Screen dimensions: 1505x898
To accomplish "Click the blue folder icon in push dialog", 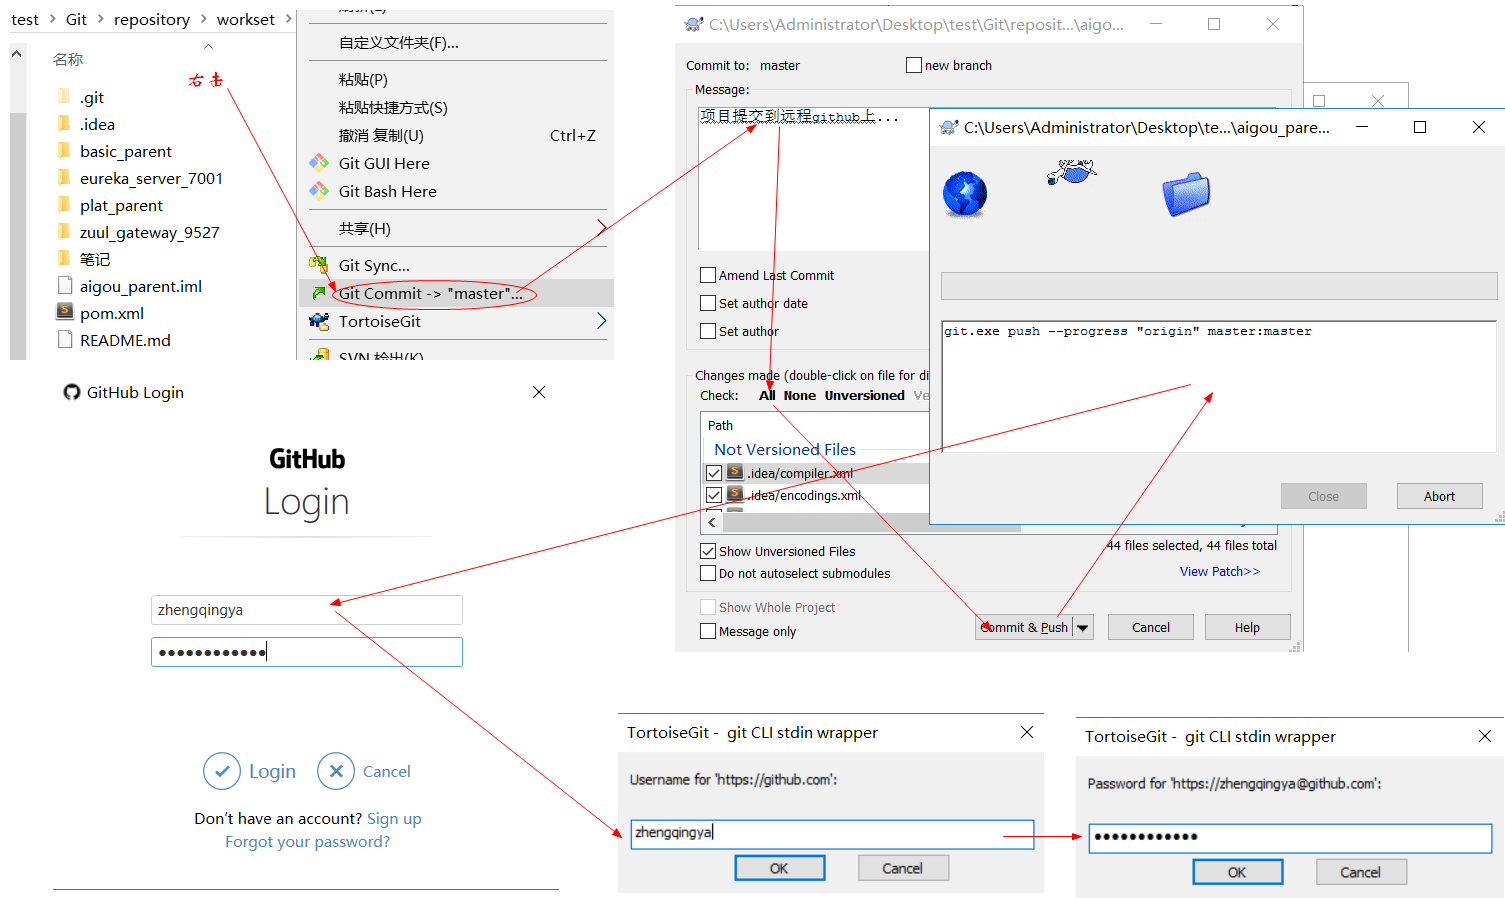I will (1186, 194).
